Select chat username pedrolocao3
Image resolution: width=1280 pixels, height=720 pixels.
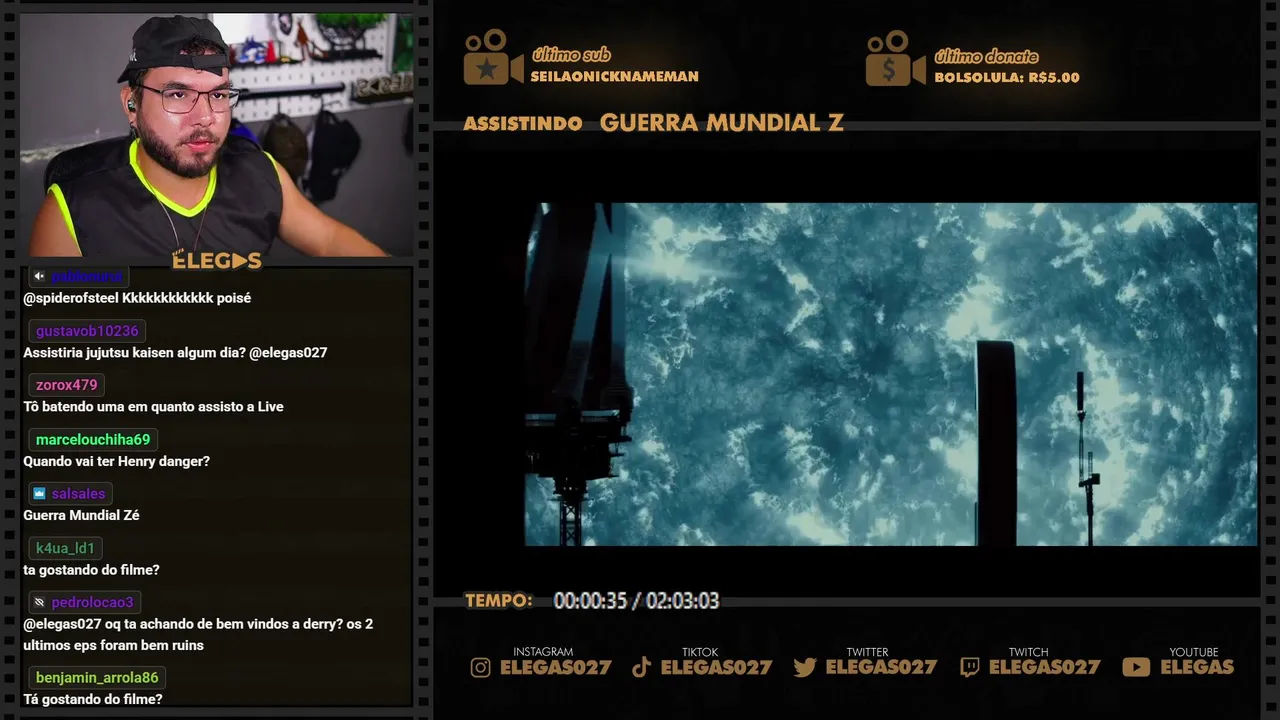point(92,602)
